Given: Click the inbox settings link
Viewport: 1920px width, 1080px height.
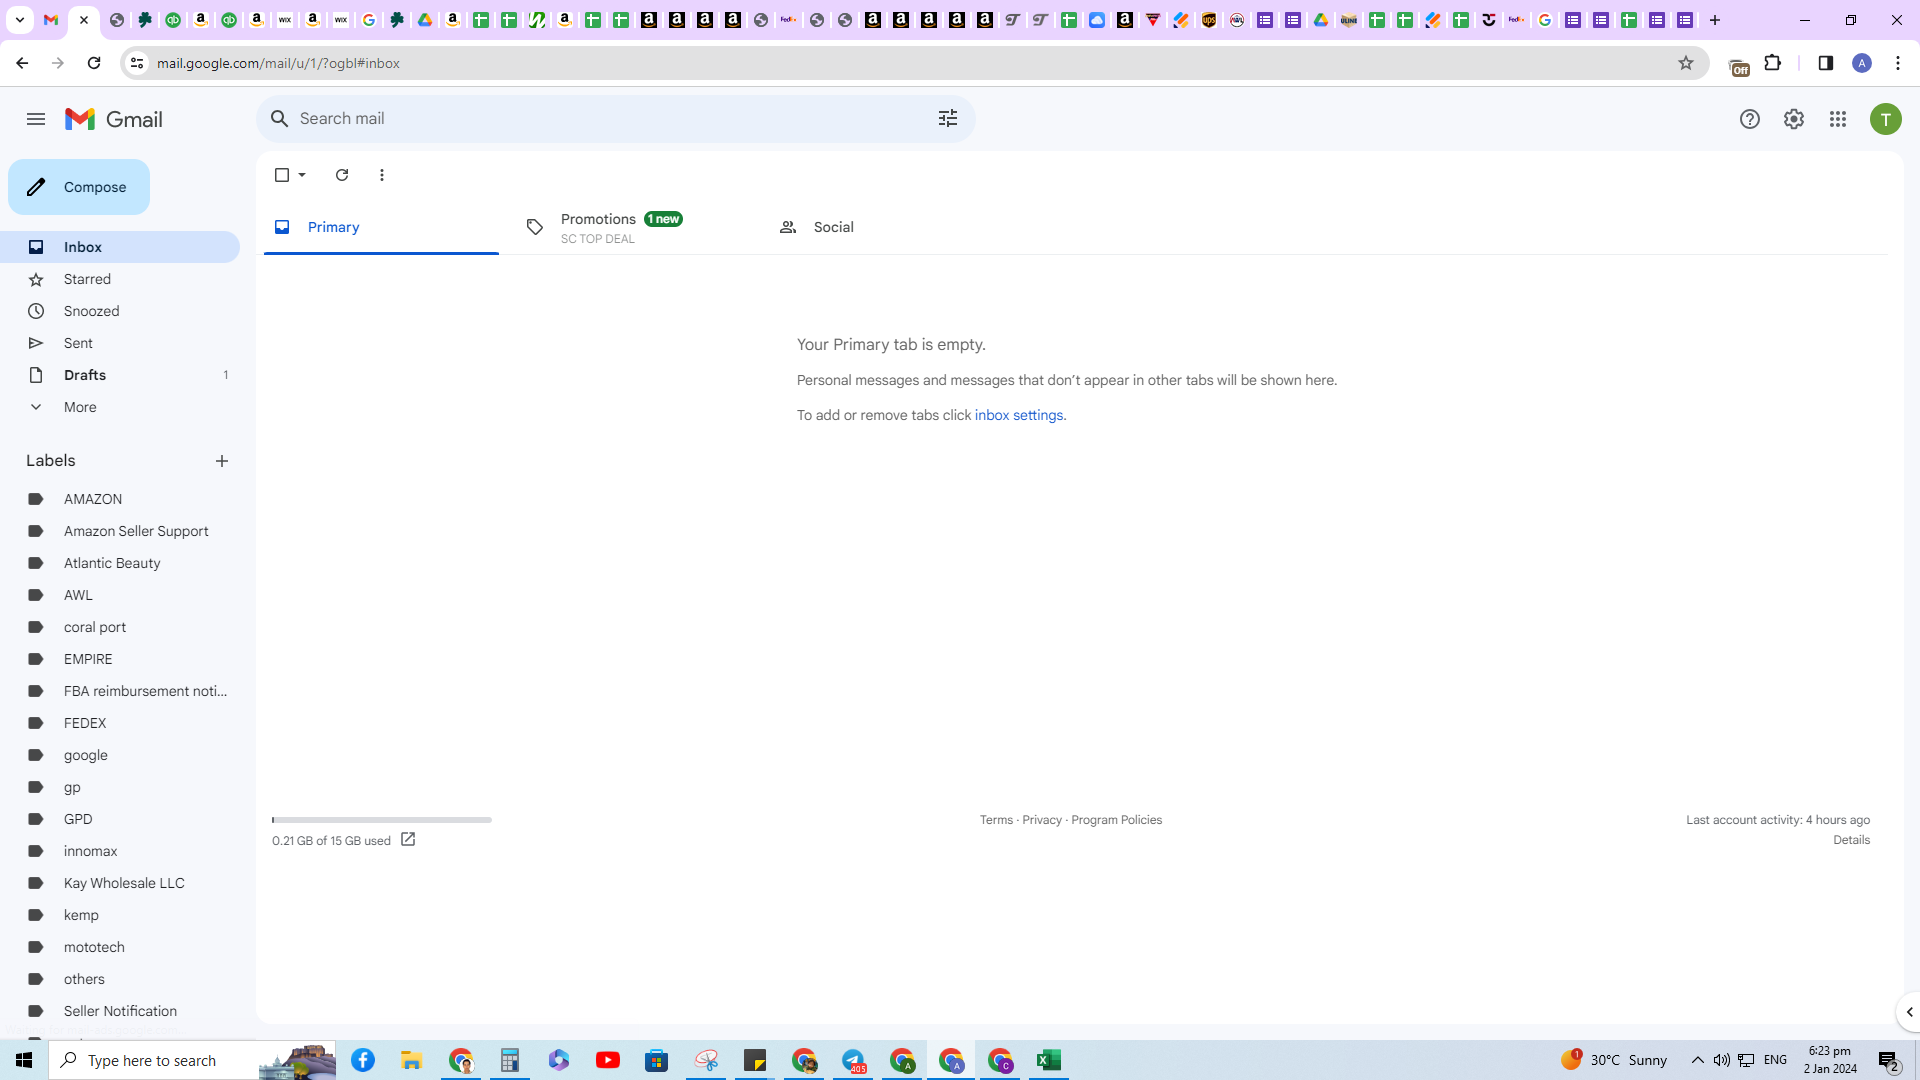Looking at the screenshot, I should pyautogui.click(x=1019, y=415).
